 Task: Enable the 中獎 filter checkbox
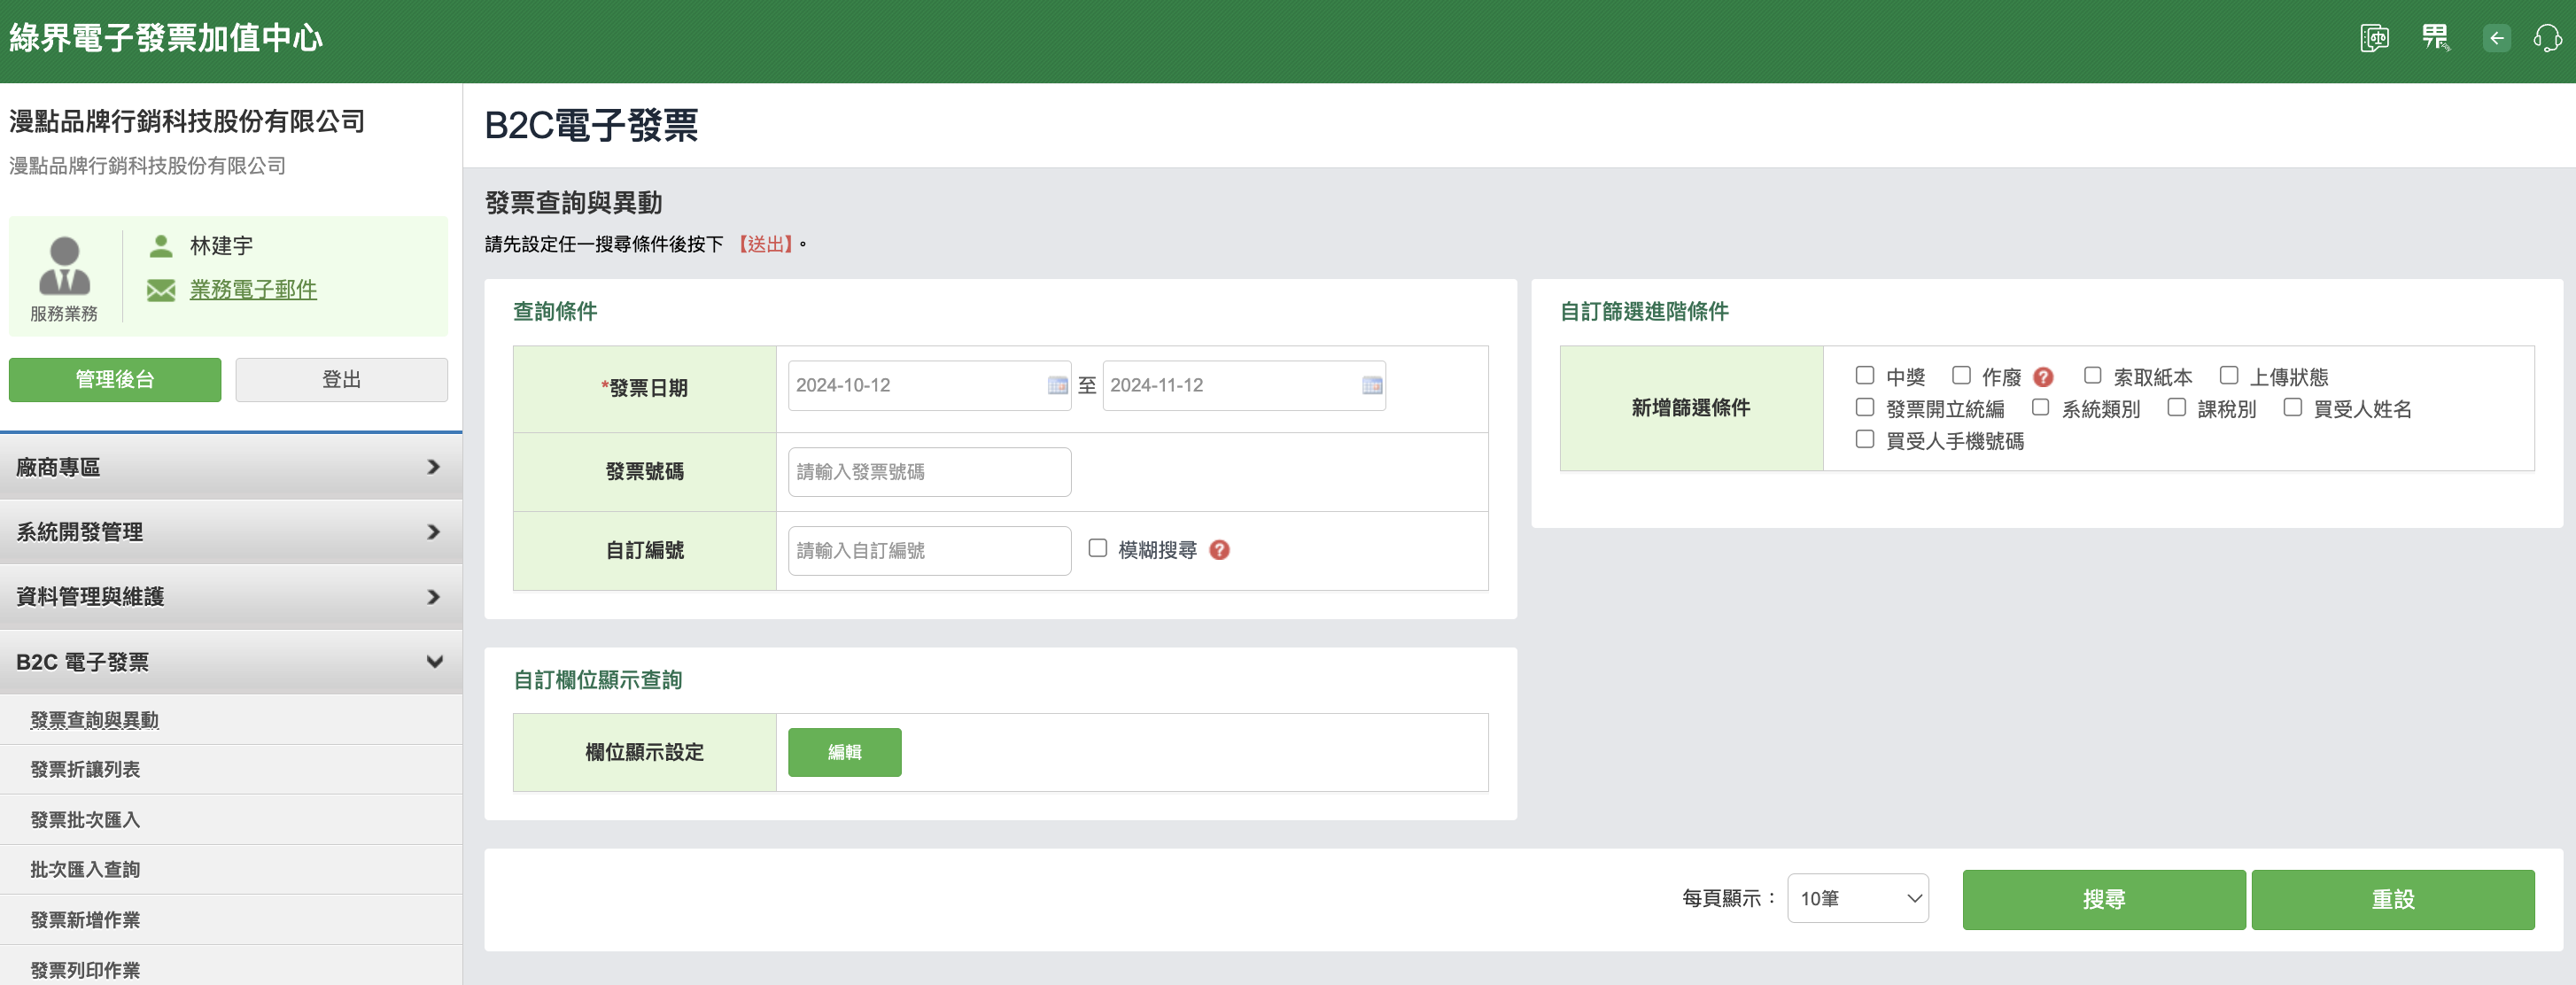click(x=1864, y=376)
